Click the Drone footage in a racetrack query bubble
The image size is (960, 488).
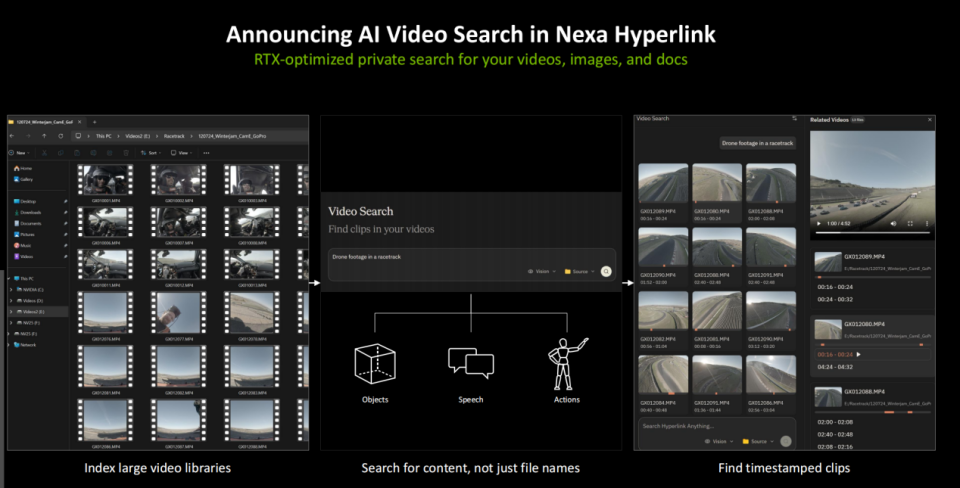tap(757, 143)
